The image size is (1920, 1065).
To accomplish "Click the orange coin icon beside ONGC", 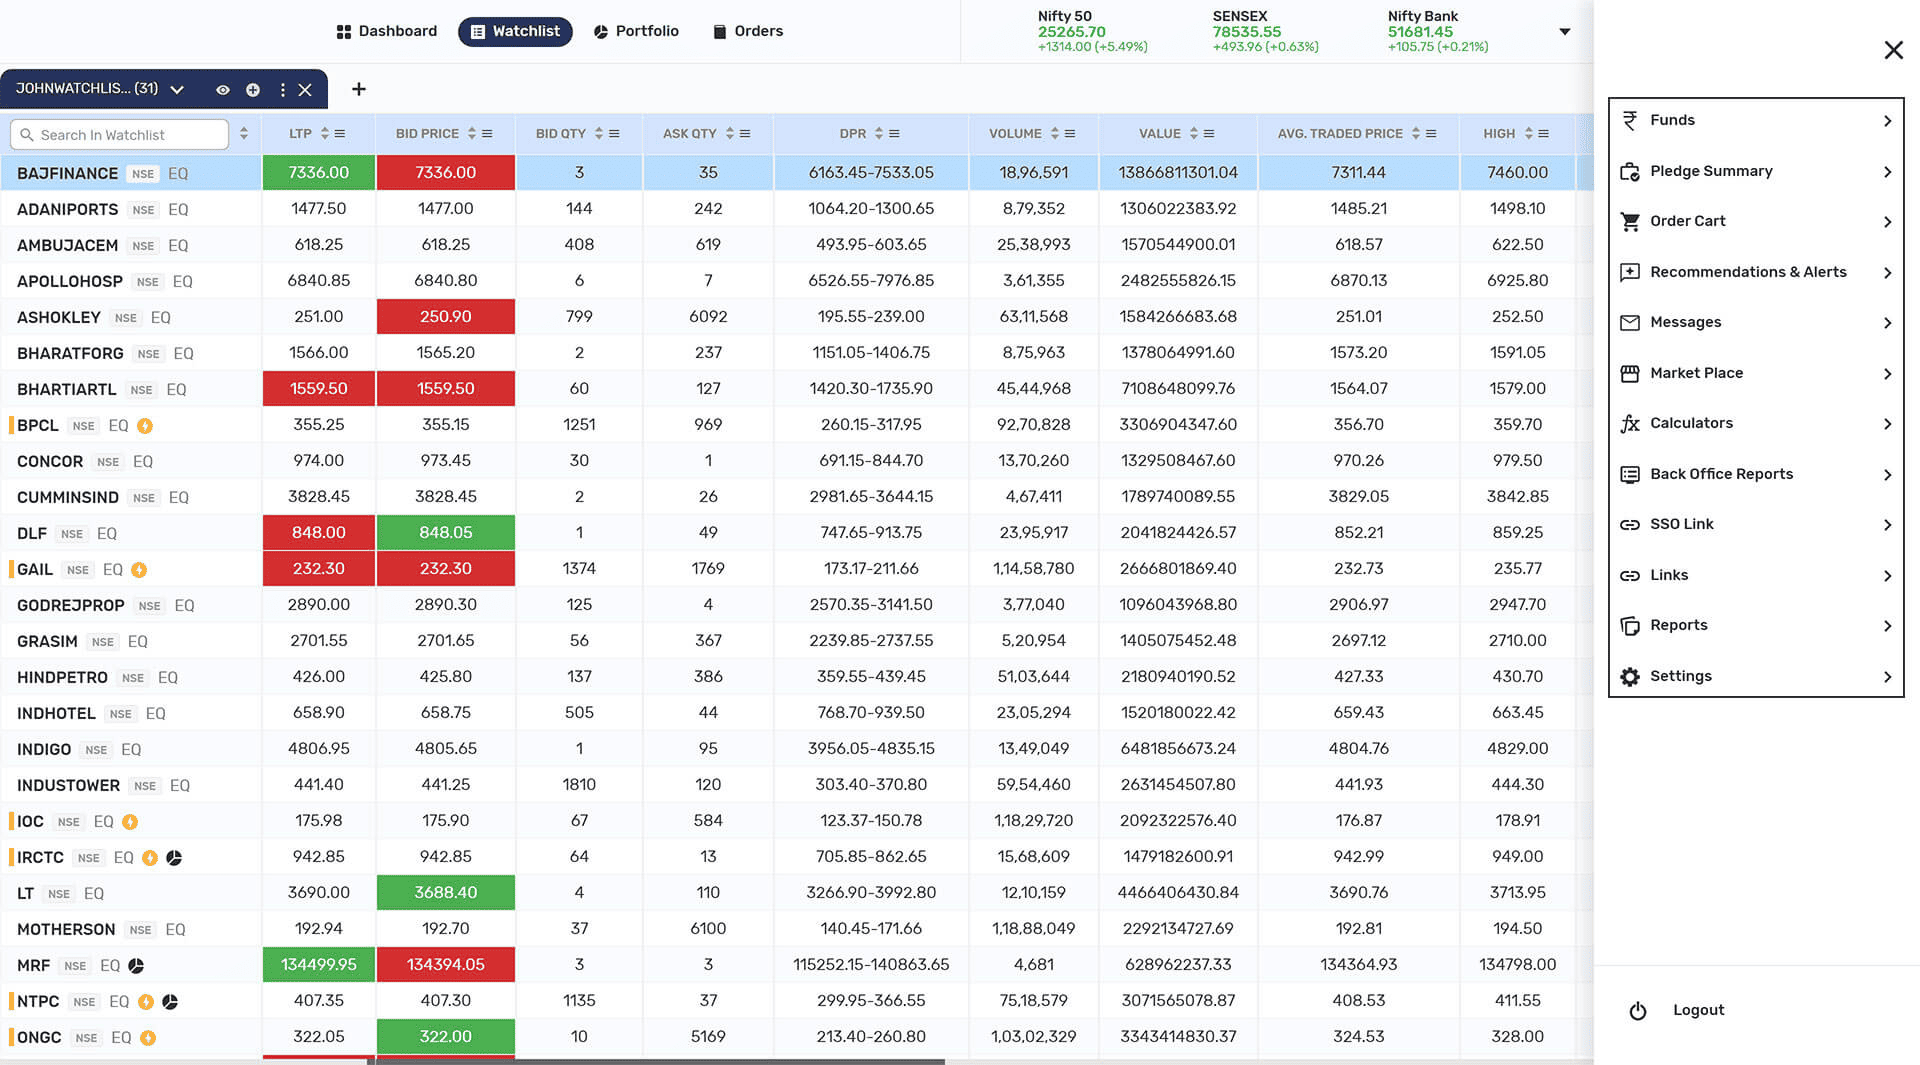I will (x=148, y=1038).
